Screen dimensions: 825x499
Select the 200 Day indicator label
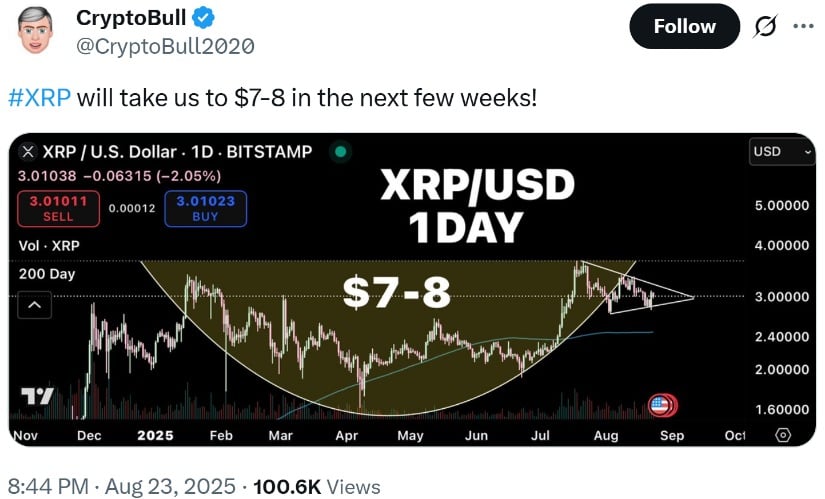tap(47, 274)
